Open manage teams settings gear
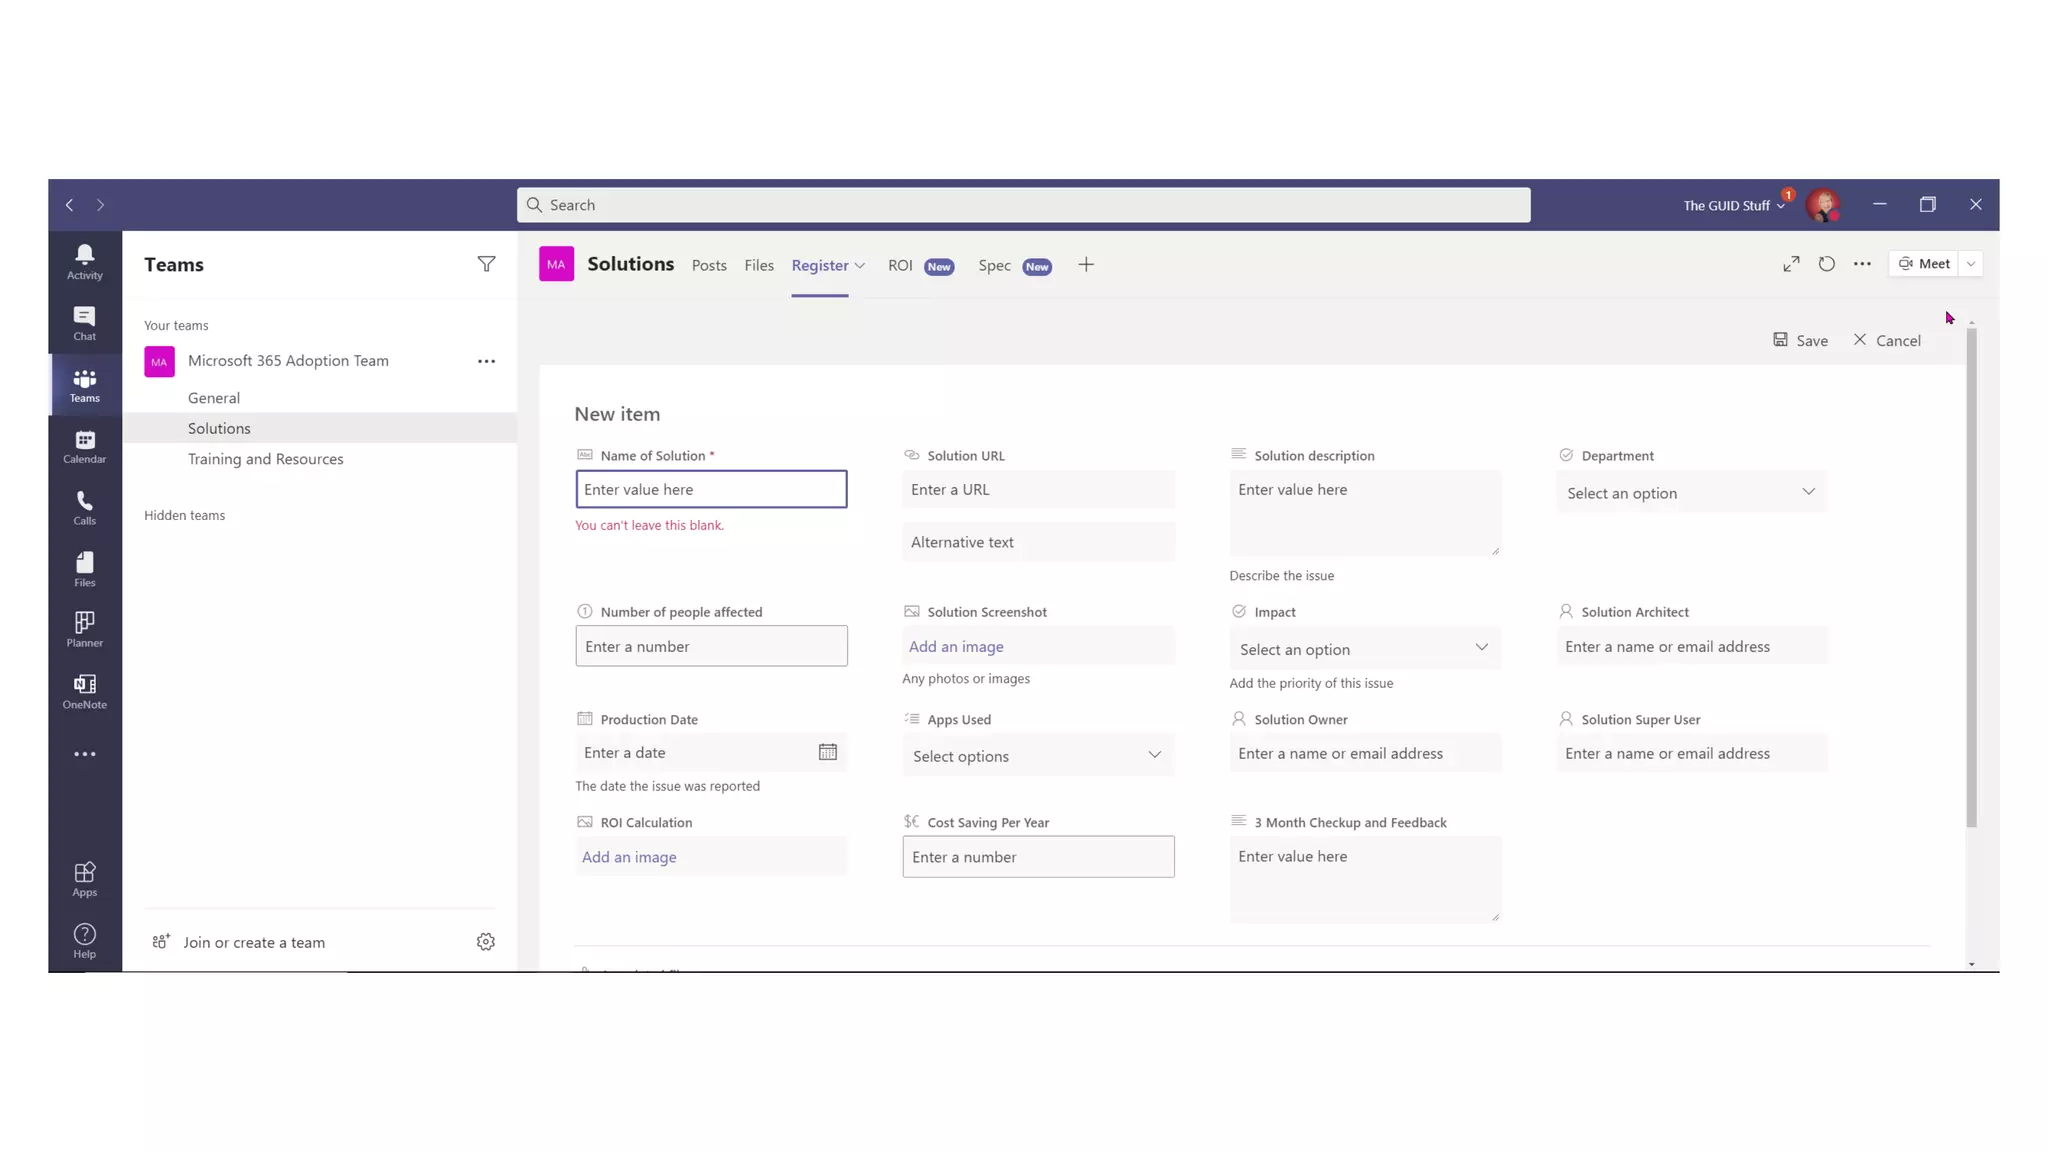2048x1152 pixels. 485,942
